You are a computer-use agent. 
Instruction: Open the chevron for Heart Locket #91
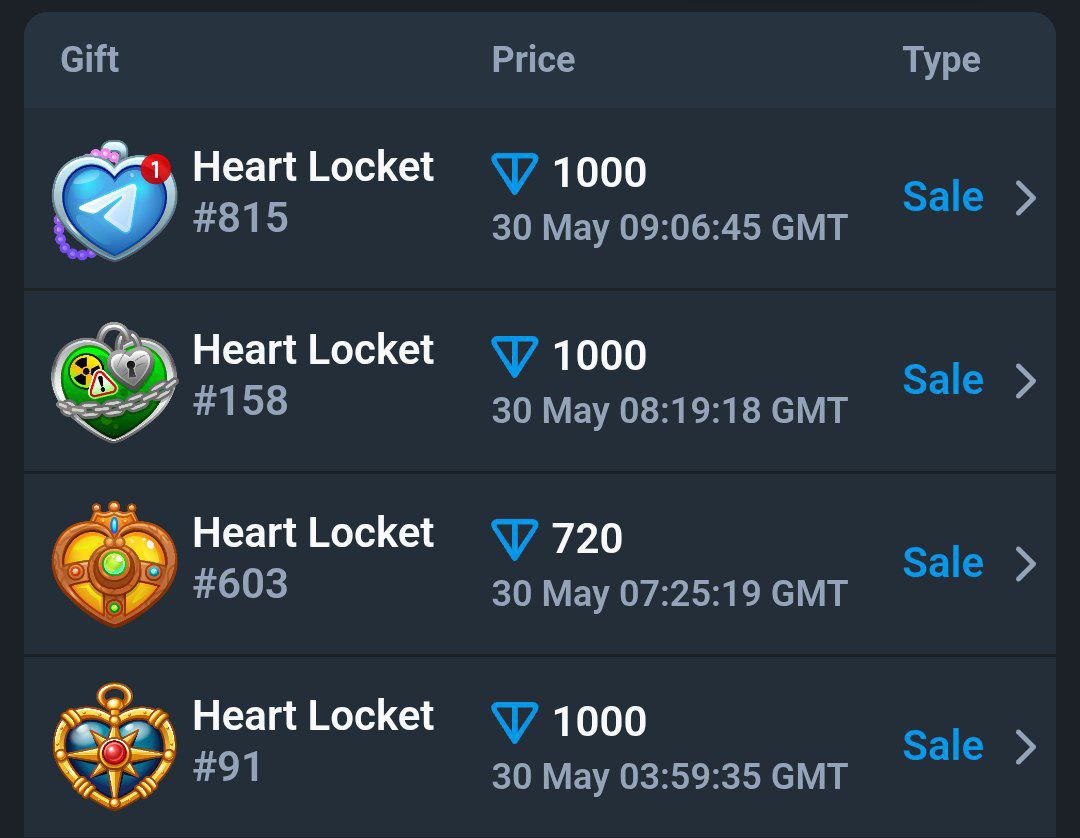(1026, 747)
